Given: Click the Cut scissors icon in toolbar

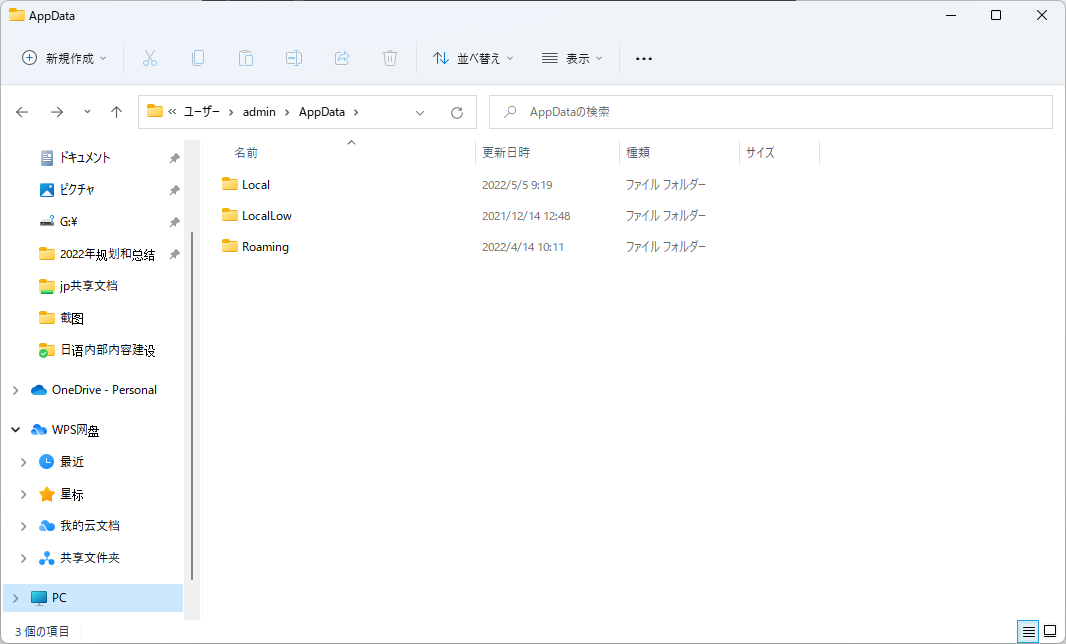Looking at the screenshot, I should tap(150, 58).
